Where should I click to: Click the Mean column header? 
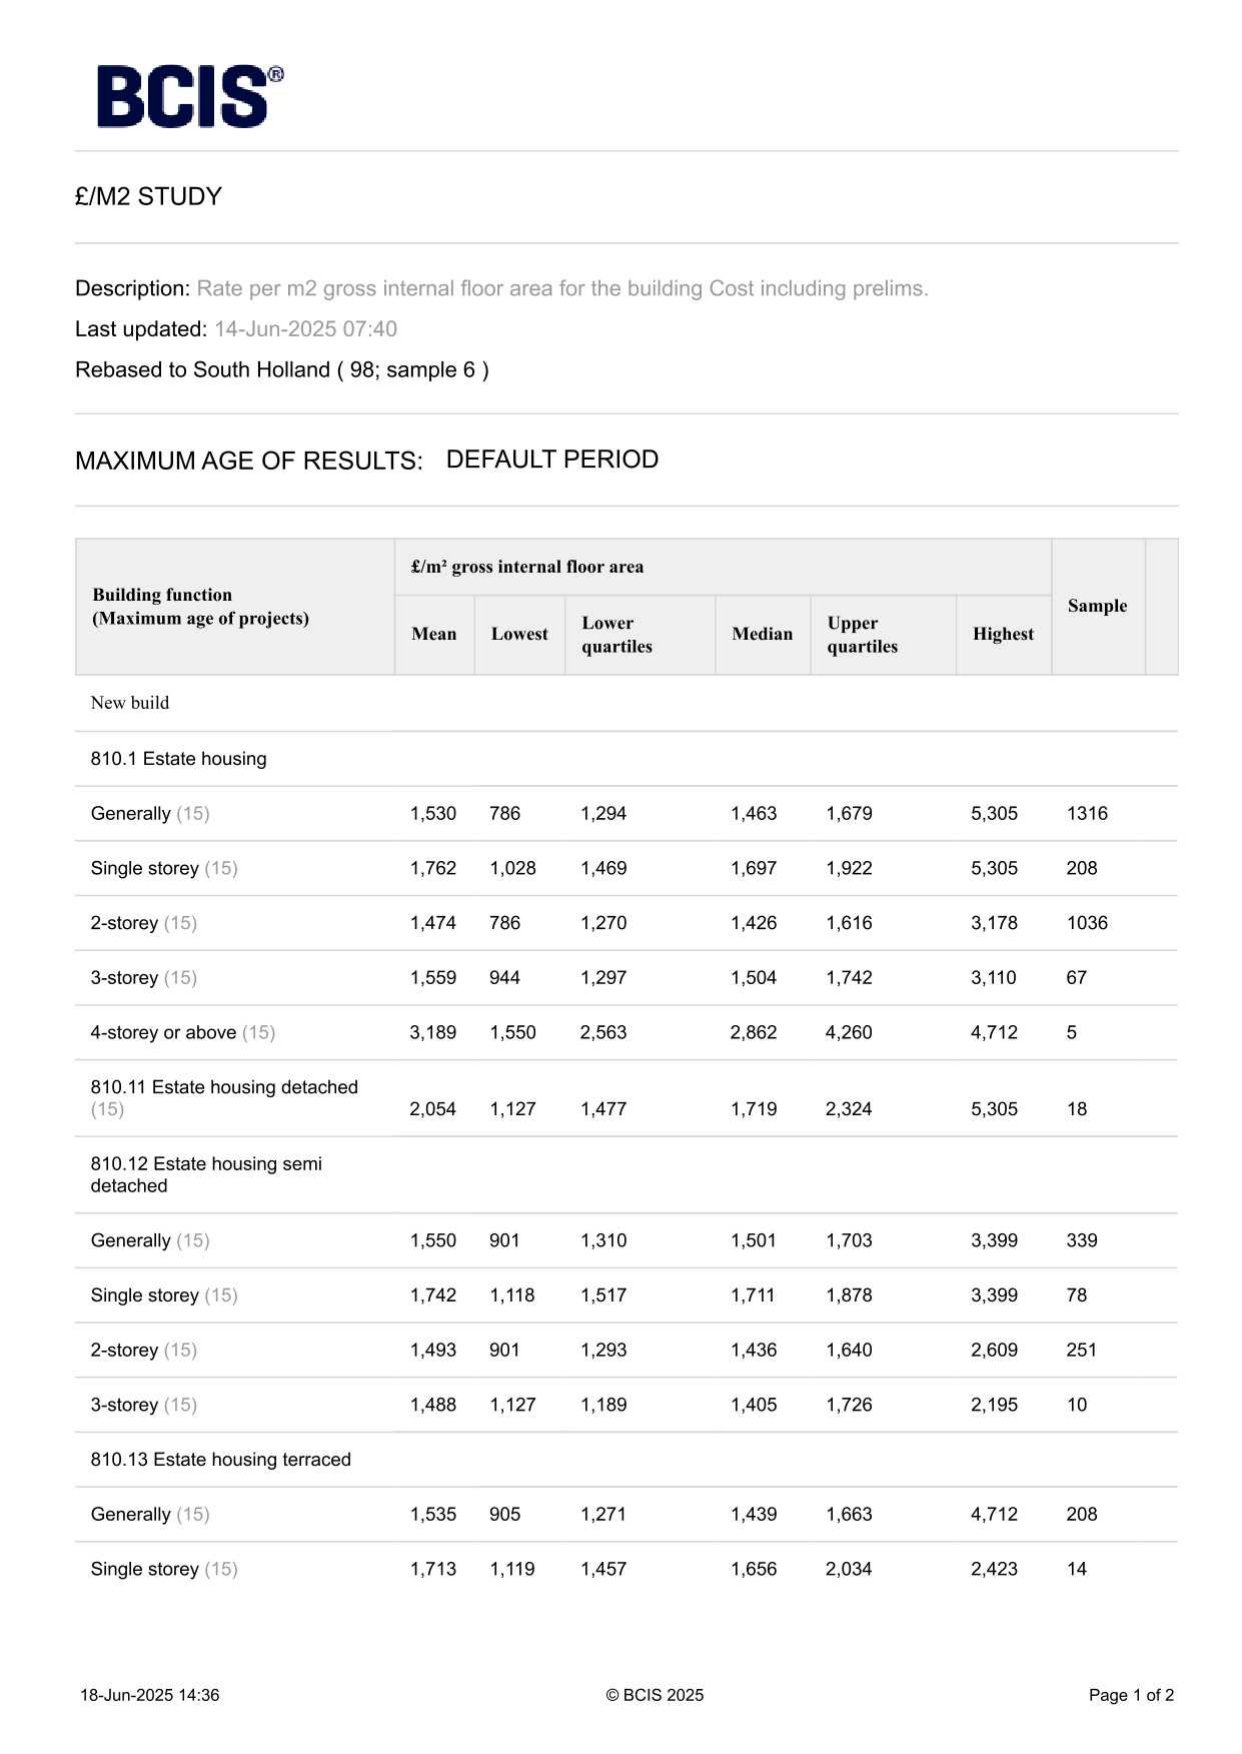coord(433,634)
